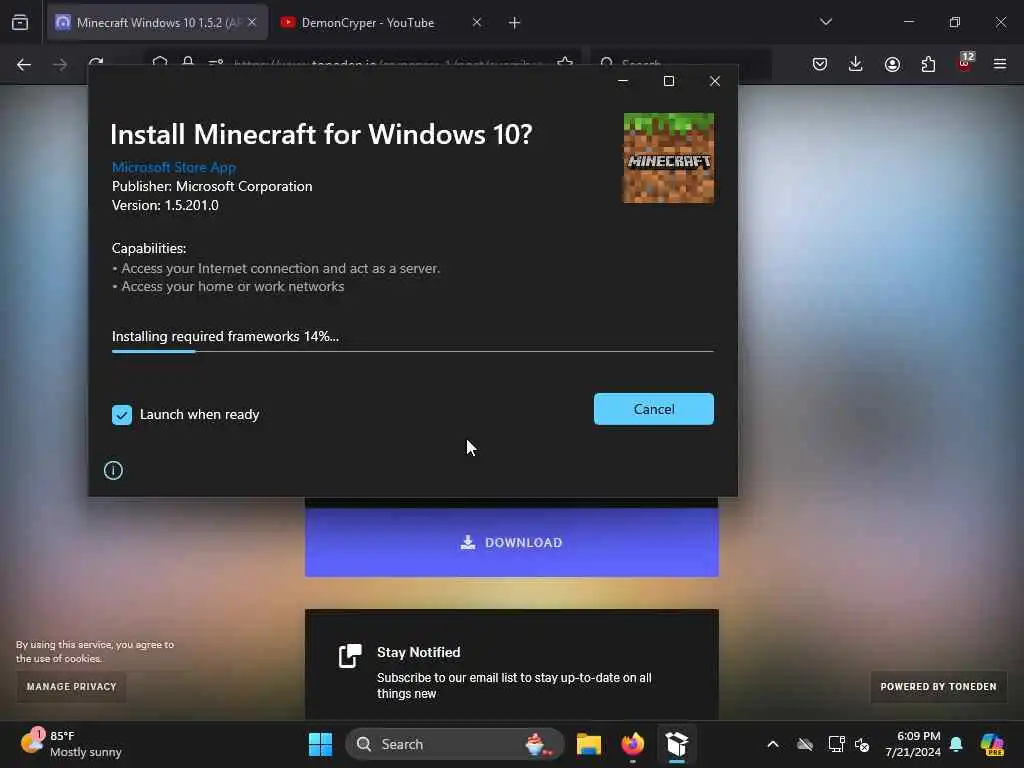
Task: Open the Extensions puzzle icon
Action: coord(928,64)
